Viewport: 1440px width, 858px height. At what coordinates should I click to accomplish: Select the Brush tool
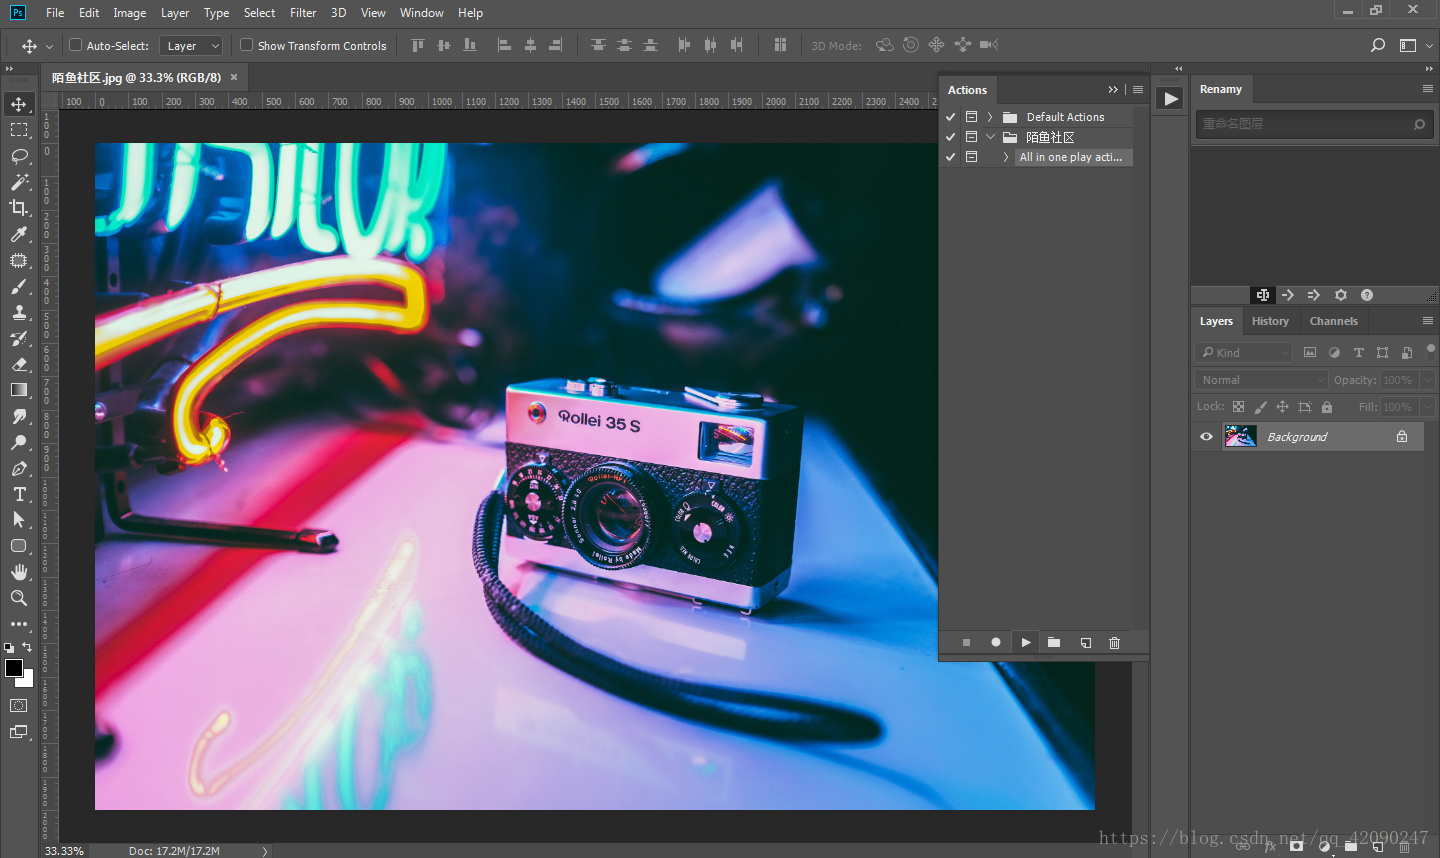click(x=19, y=286)
